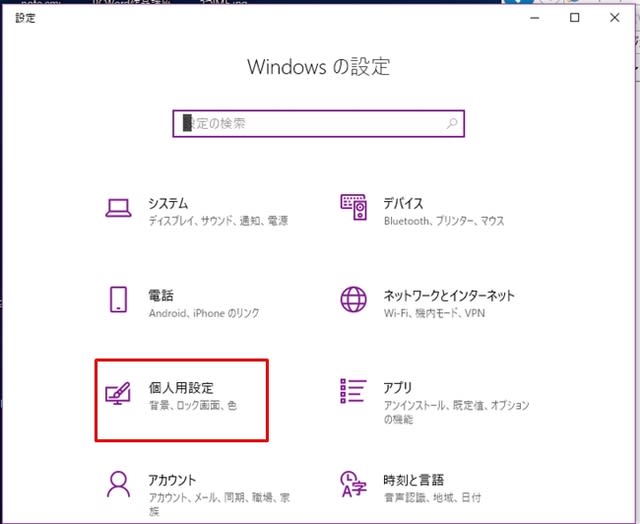640x524 pixels.
Task: Click the ディスプレイ、サウンド、通知、電源 description
Action: tap(218, 221)
